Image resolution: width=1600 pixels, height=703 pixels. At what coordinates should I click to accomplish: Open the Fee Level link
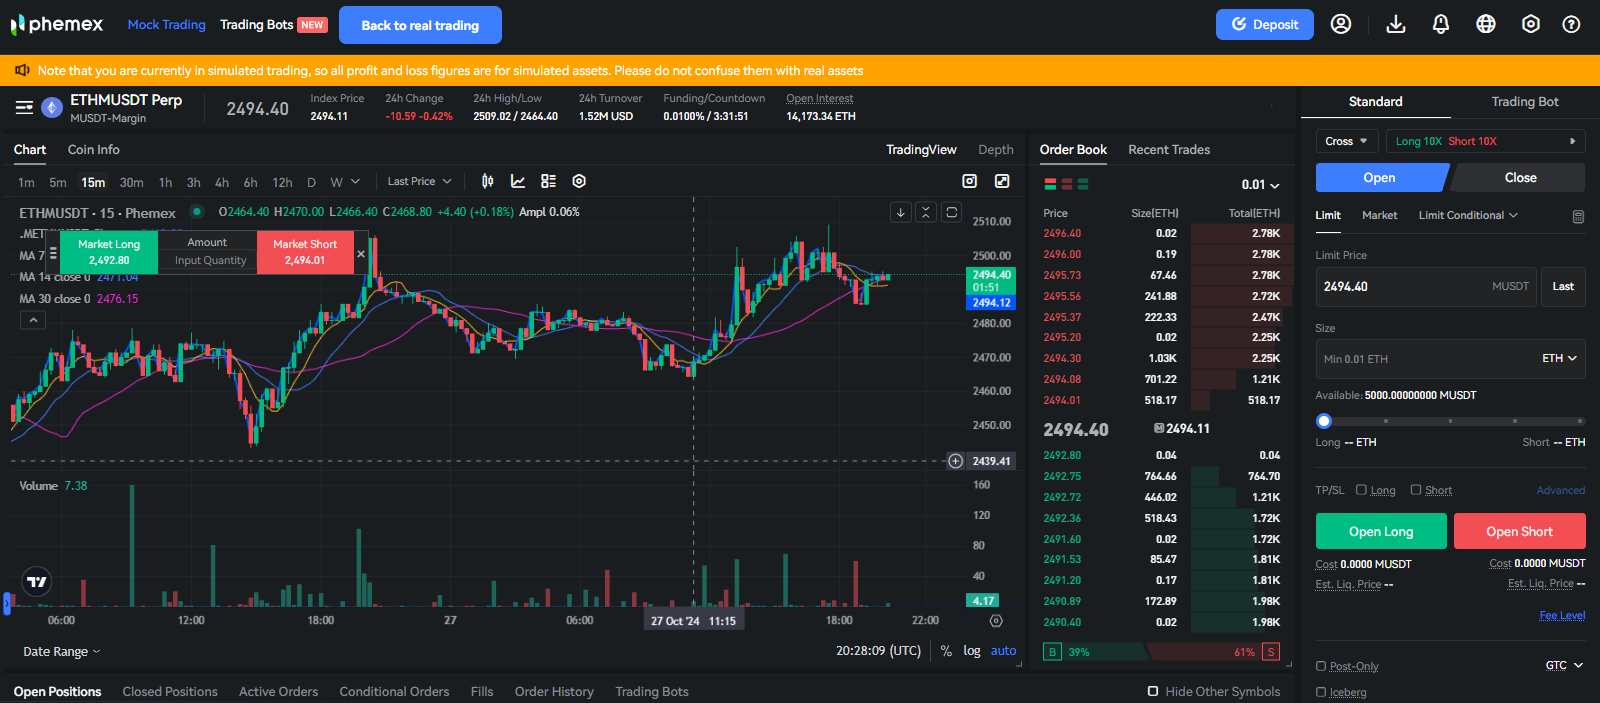(1562, 615)
